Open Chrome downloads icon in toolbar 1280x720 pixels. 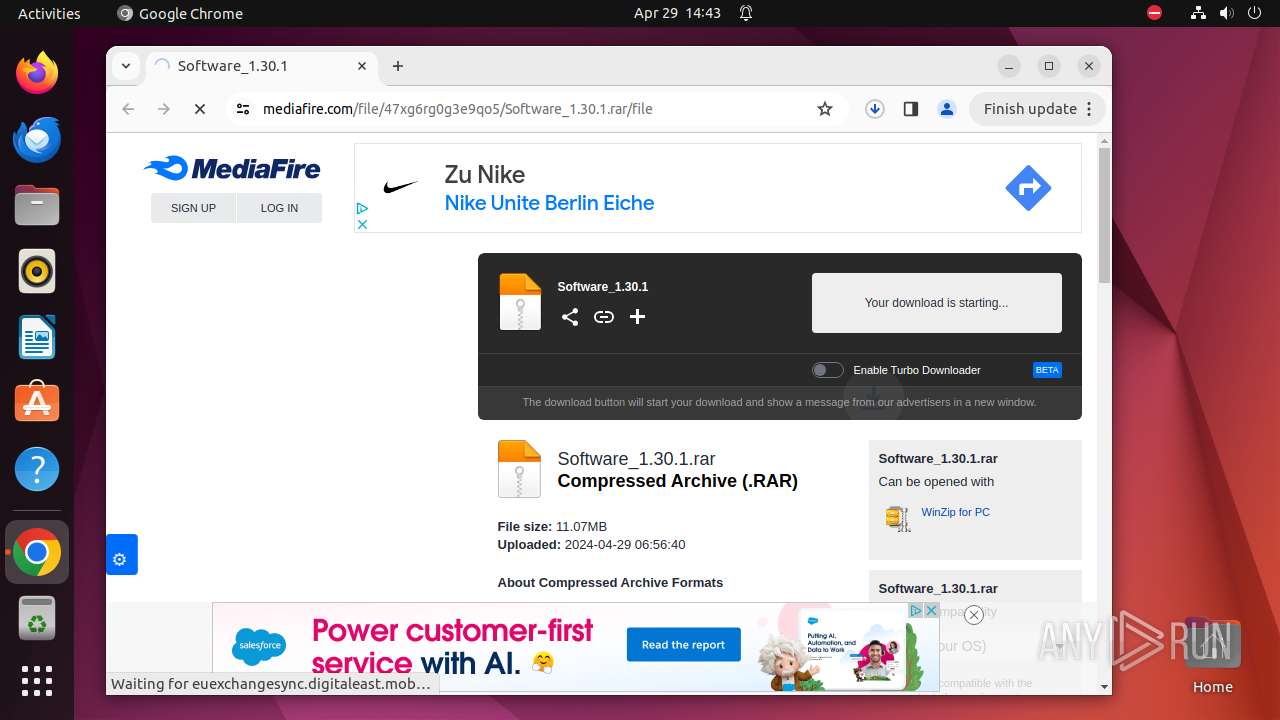875,109
